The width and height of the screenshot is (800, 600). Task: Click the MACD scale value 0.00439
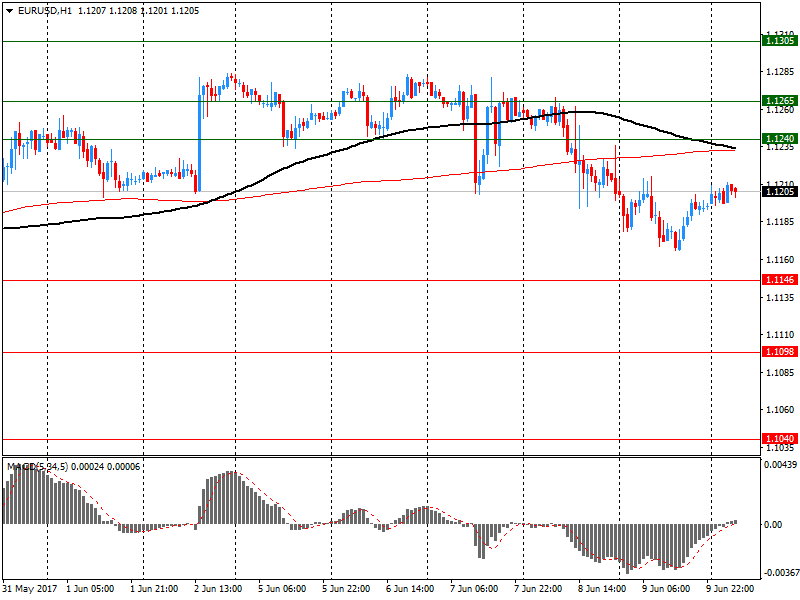coord(780,465)
